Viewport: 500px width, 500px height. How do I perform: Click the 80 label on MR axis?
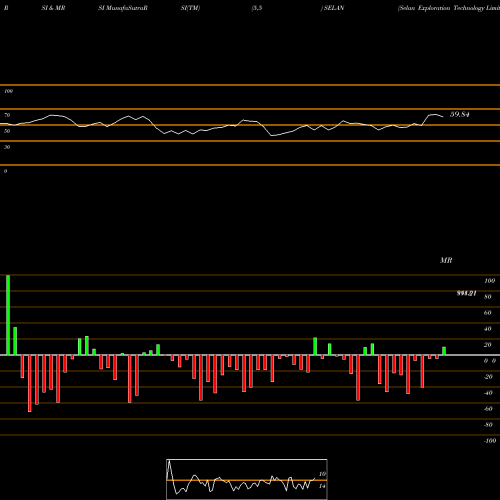[488, 297]
